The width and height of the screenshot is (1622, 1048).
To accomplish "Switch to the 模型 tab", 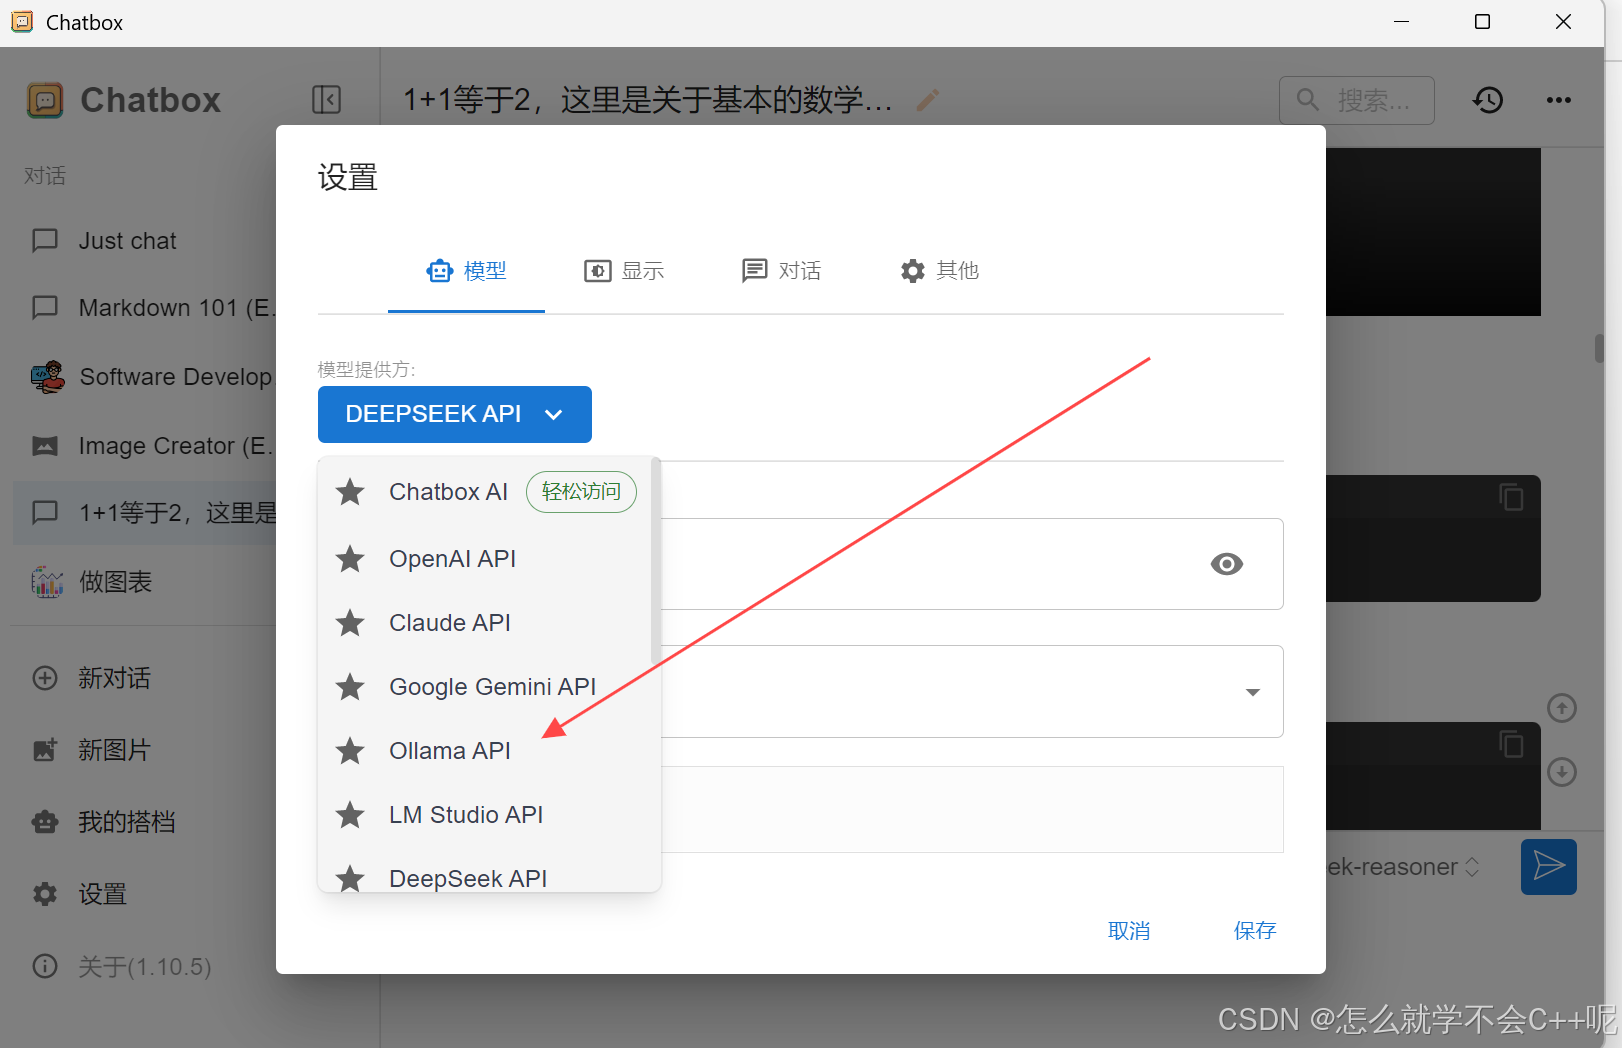I will [x=466, y=271].
